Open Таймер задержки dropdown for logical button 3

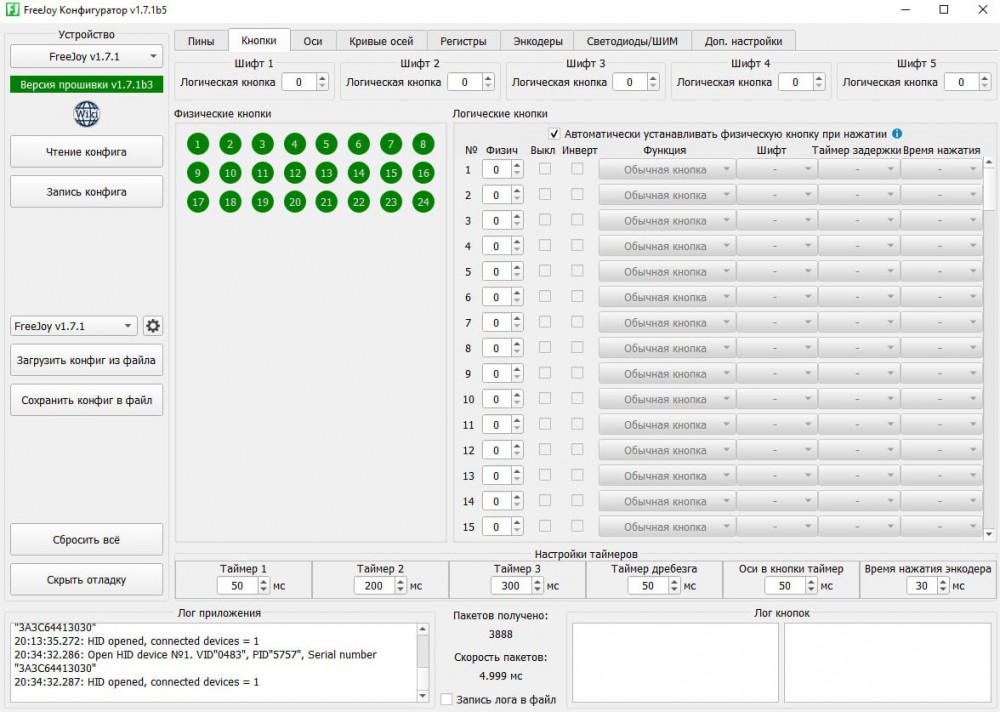858,221
